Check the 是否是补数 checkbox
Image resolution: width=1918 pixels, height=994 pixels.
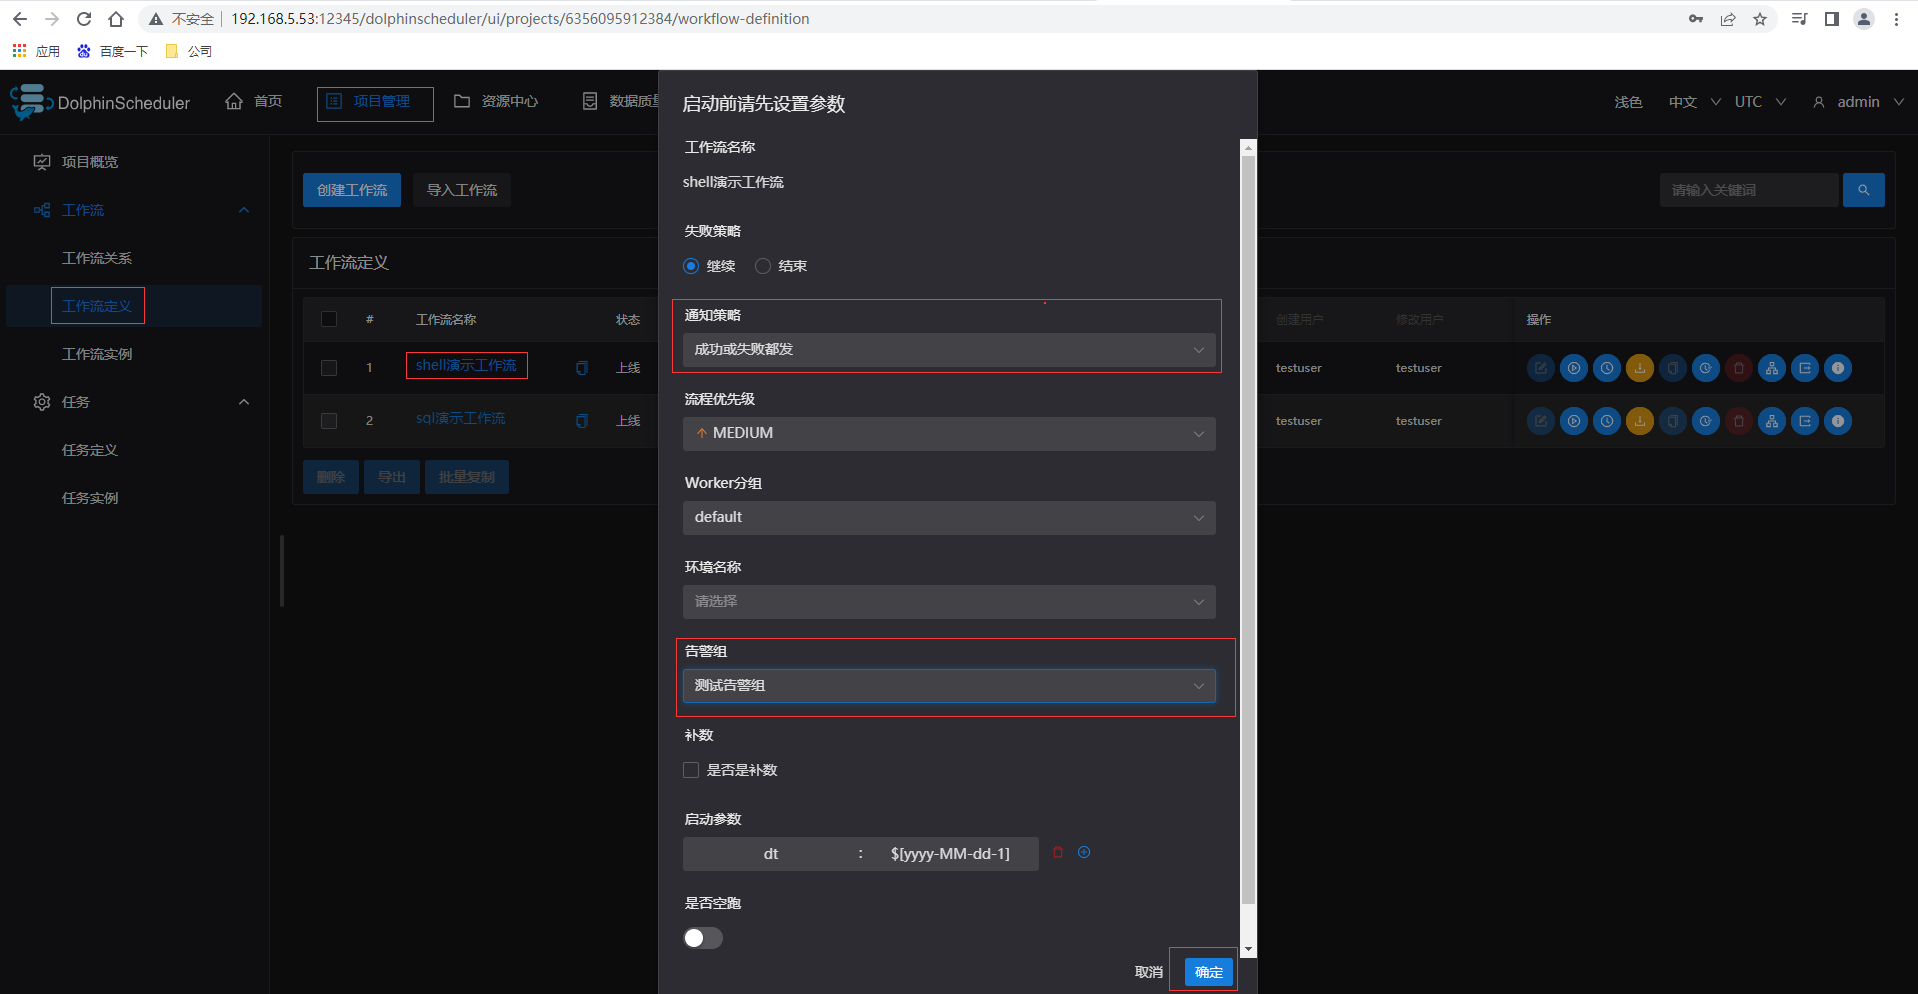point(691,770)
